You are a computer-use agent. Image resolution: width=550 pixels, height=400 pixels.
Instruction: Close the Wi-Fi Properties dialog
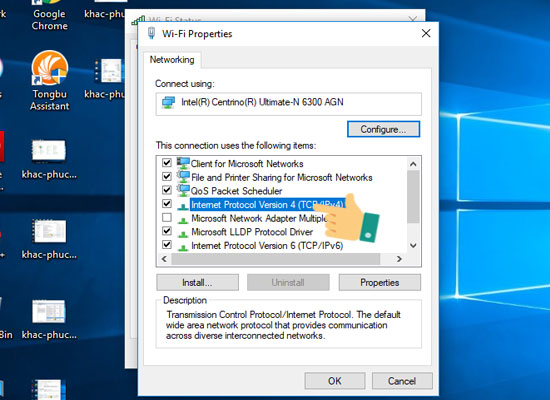(x=426, y=33)
